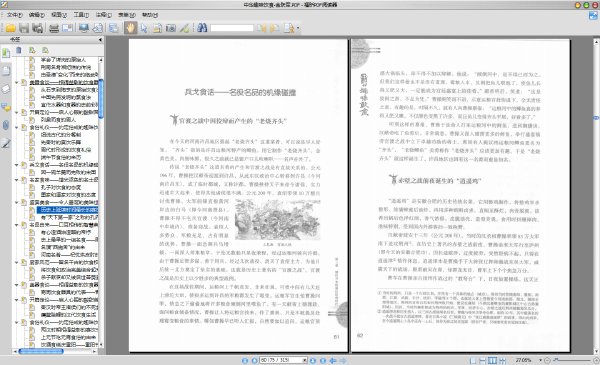This screenshot has width=600, height=365.
Task: Open the 文件 menu
Action: tap(14, 15)
